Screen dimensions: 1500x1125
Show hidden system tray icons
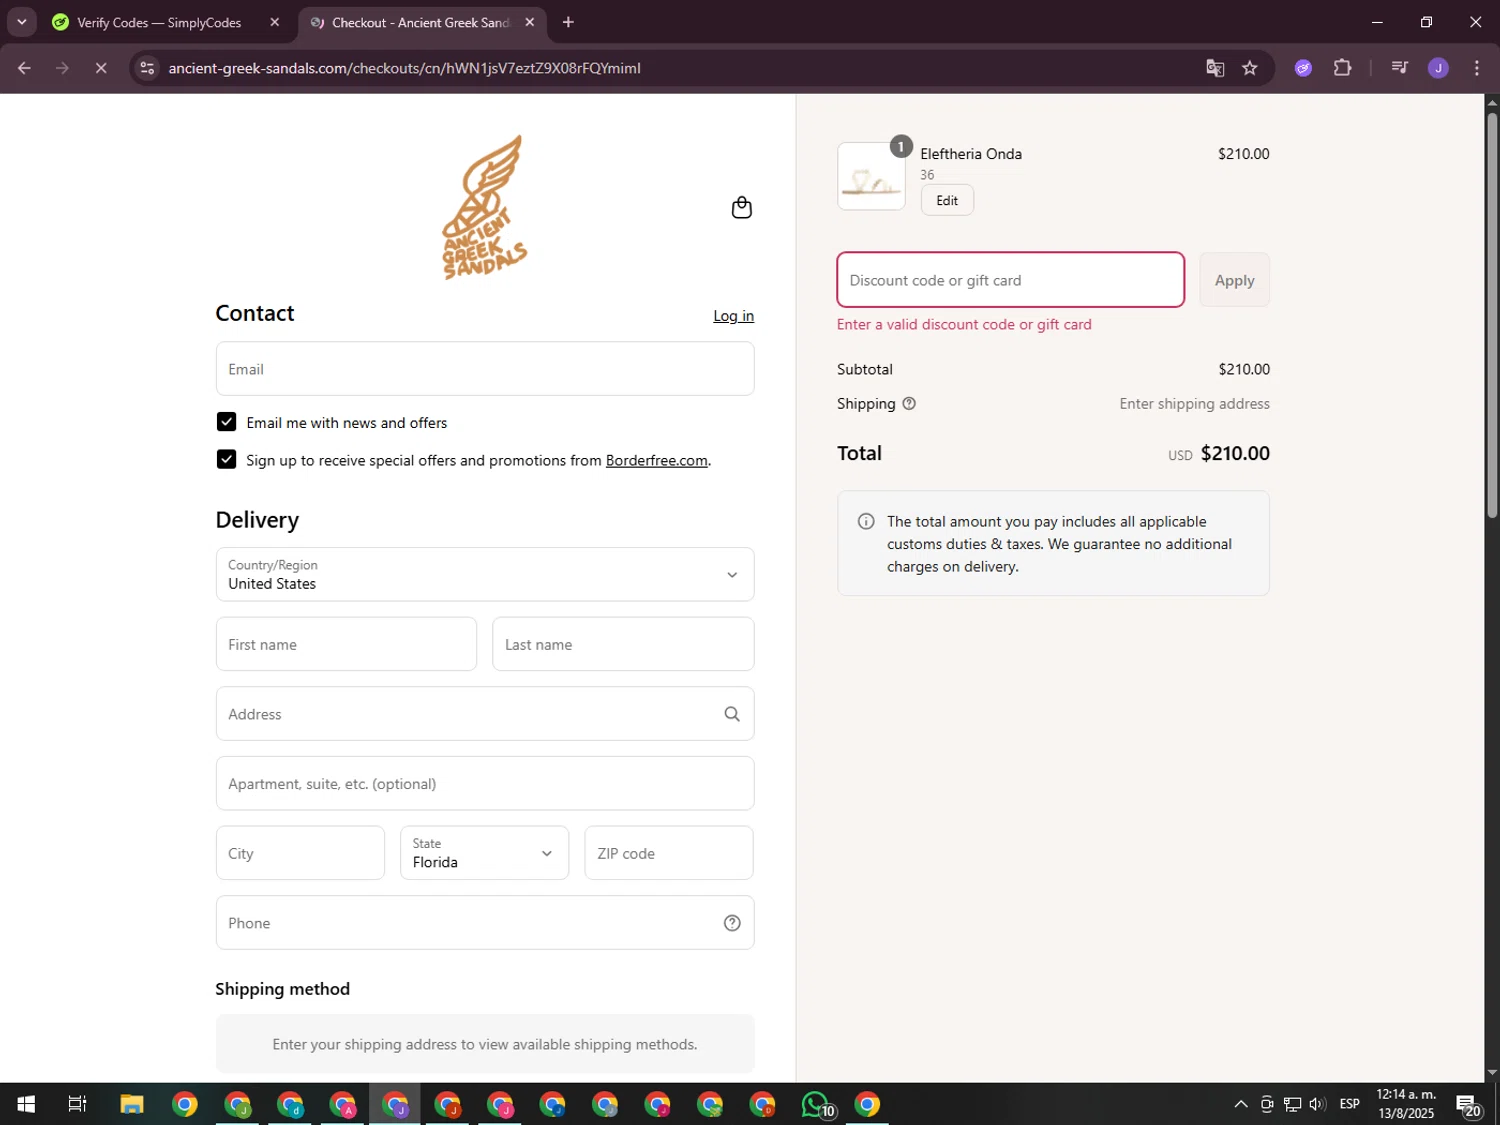(1240, 1104)
